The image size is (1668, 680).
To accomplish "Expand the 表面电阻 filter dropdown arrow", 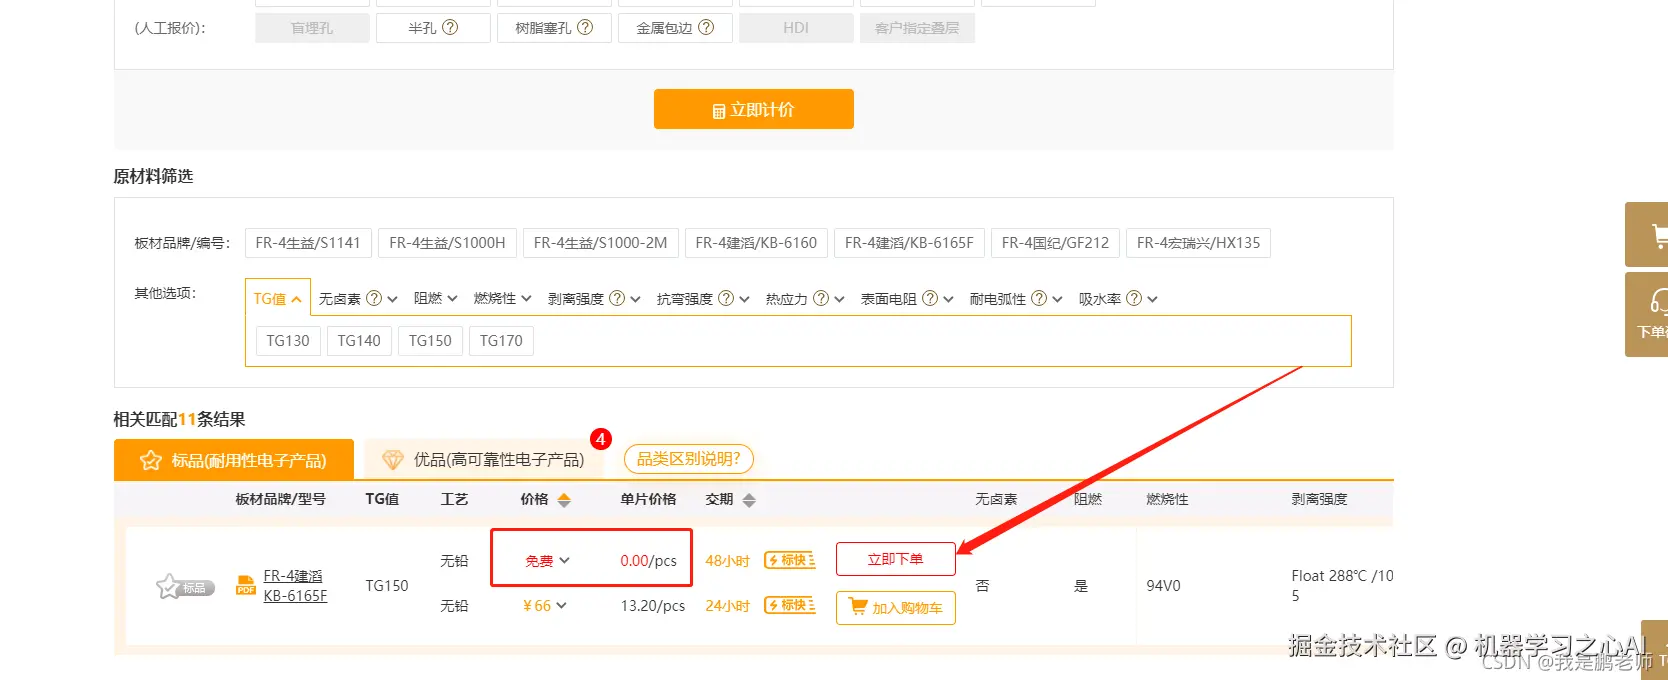I will pos(948,299).
